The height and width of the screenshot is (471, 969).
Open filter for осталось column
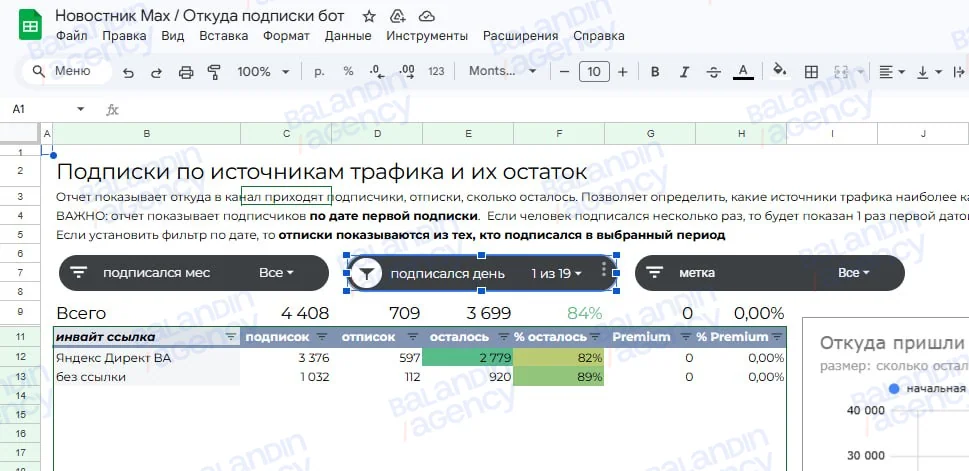pos(504,337)
